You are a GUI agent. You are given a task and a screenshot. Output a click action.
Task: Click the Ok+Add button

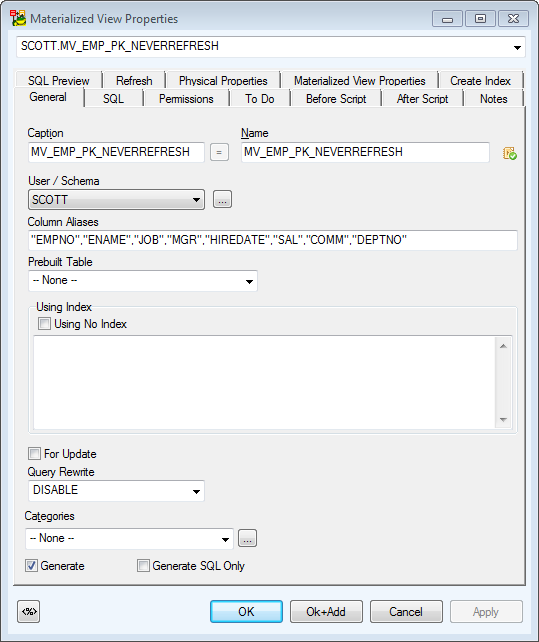pos(326,612)
